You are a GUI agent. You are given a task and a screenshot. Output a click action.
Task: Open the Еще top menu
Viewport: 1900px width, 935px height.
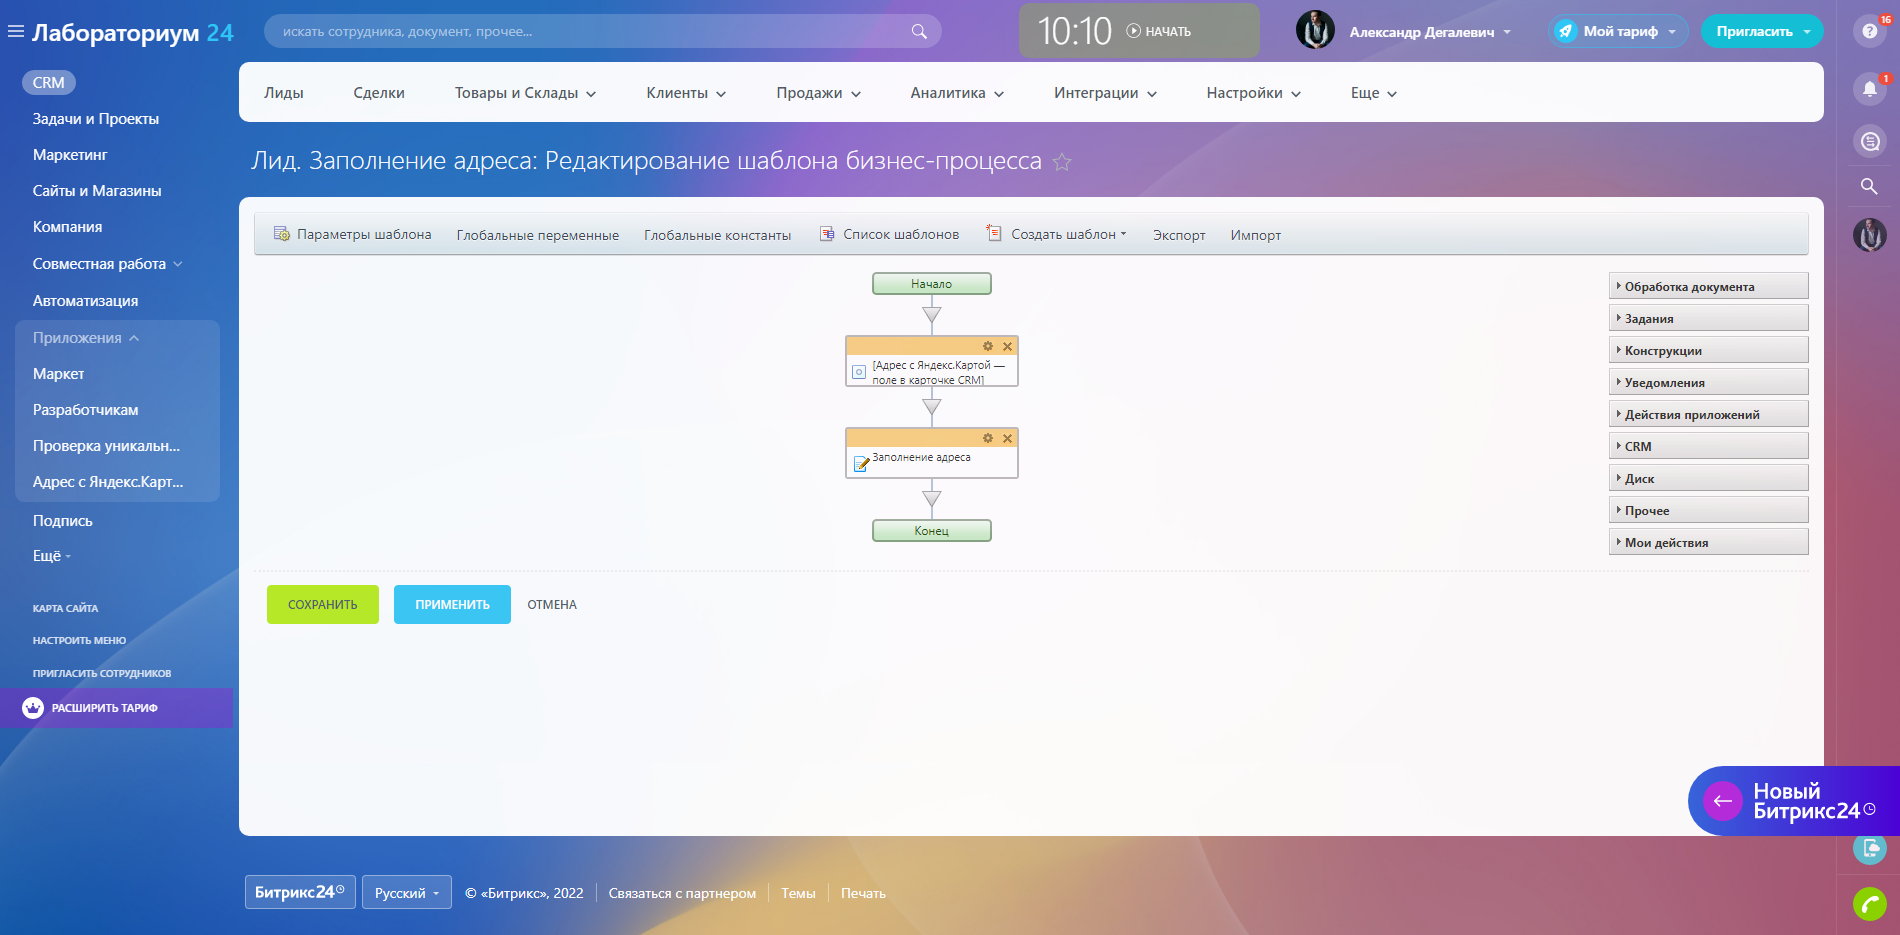pyautogui.click(x=1374, y=93)
